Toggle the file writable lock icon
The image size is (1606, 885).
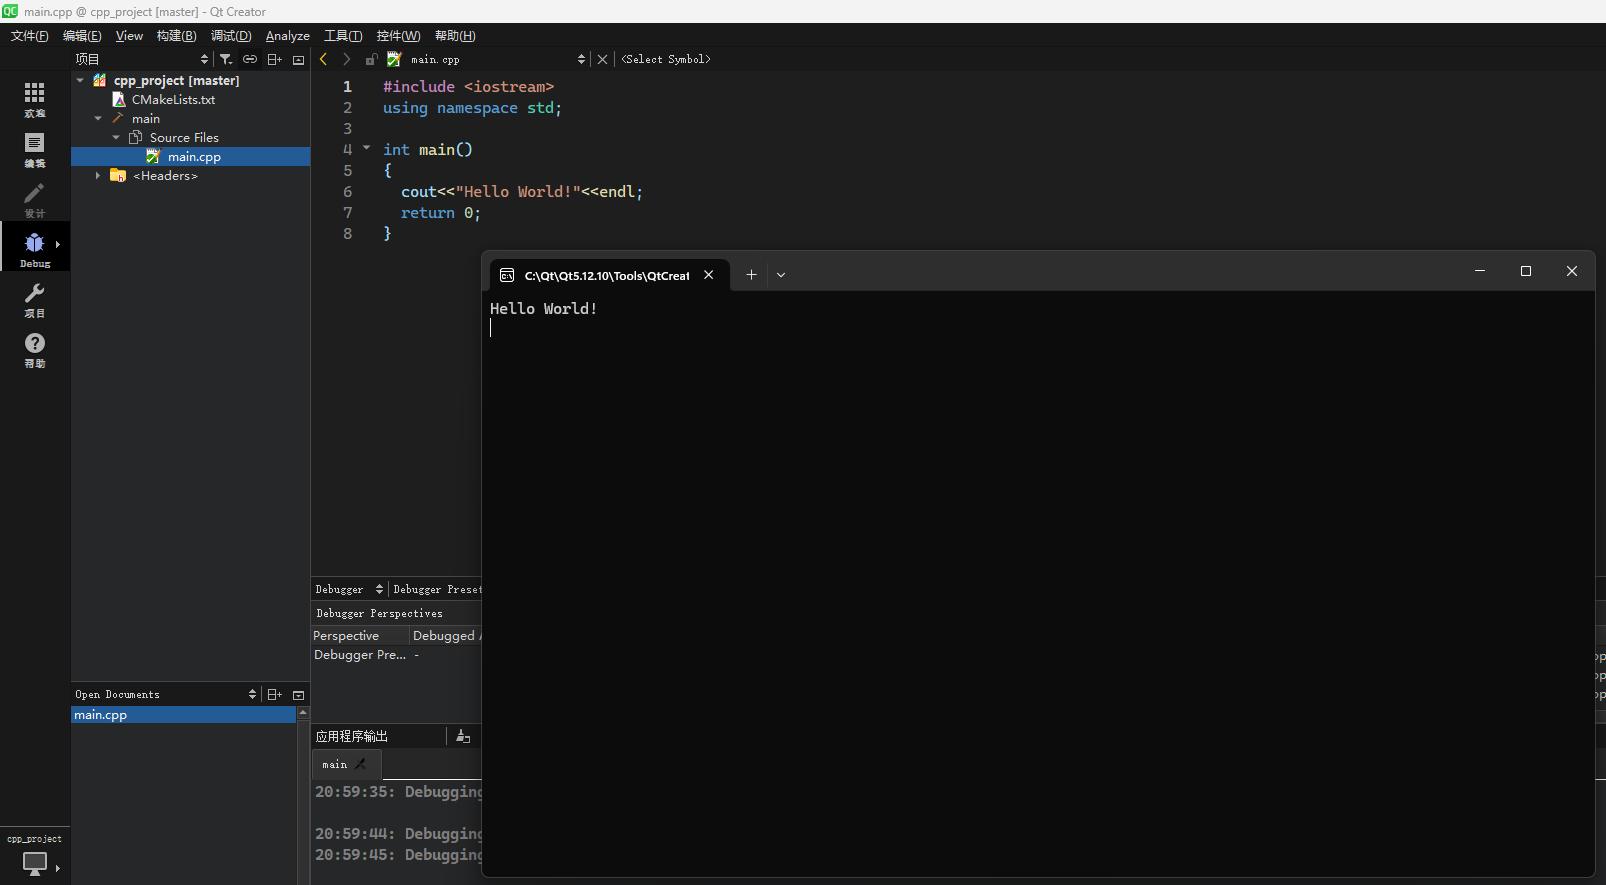coord(371,59)
